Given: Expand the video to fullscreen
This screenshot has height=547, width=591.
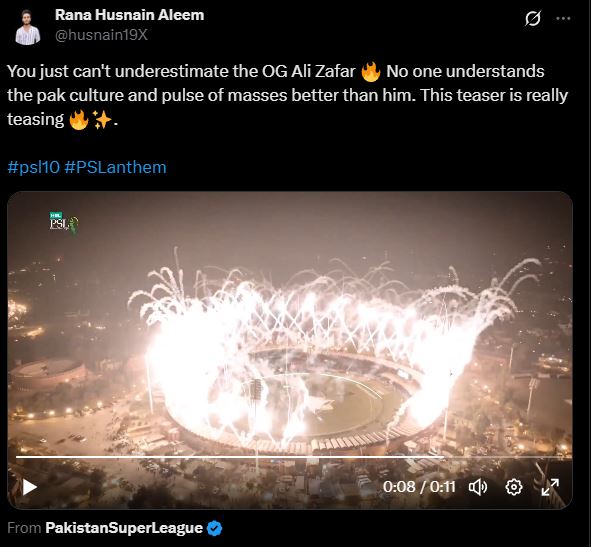Looking at the screenshot, I should (550, 487).
